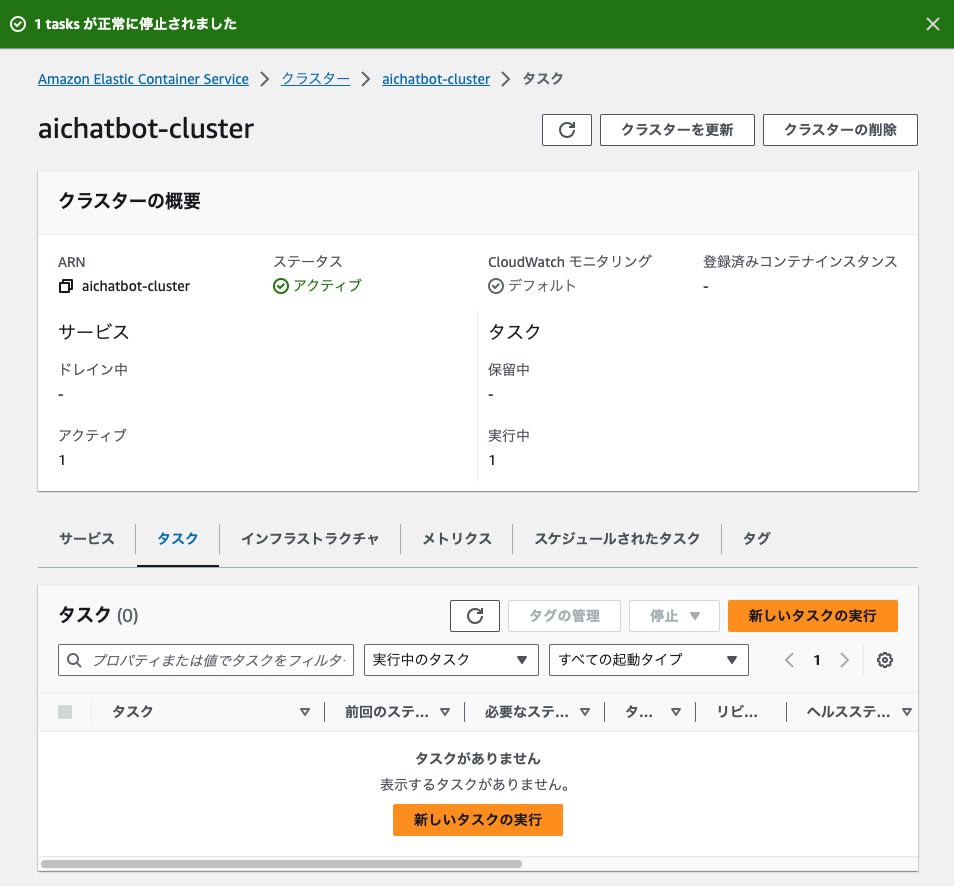
Task: Open the すべての起動タイプ dropdown
Action: point(649,660)
